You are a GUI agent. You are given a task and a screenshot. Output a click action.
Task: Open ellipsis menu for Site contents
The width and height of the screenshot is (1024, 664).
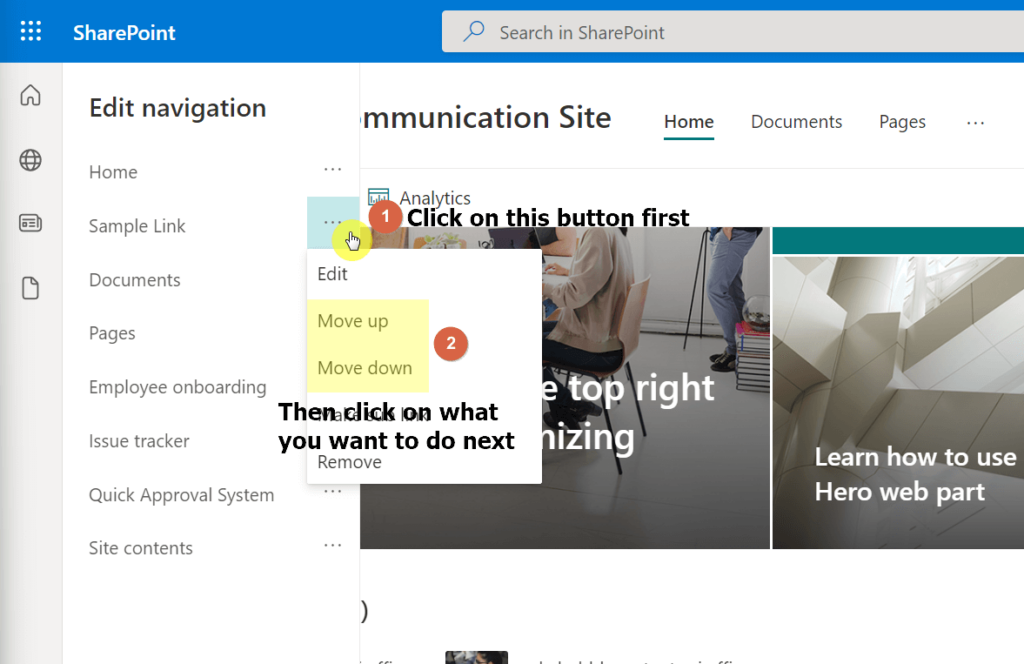[x=332, y=545]
